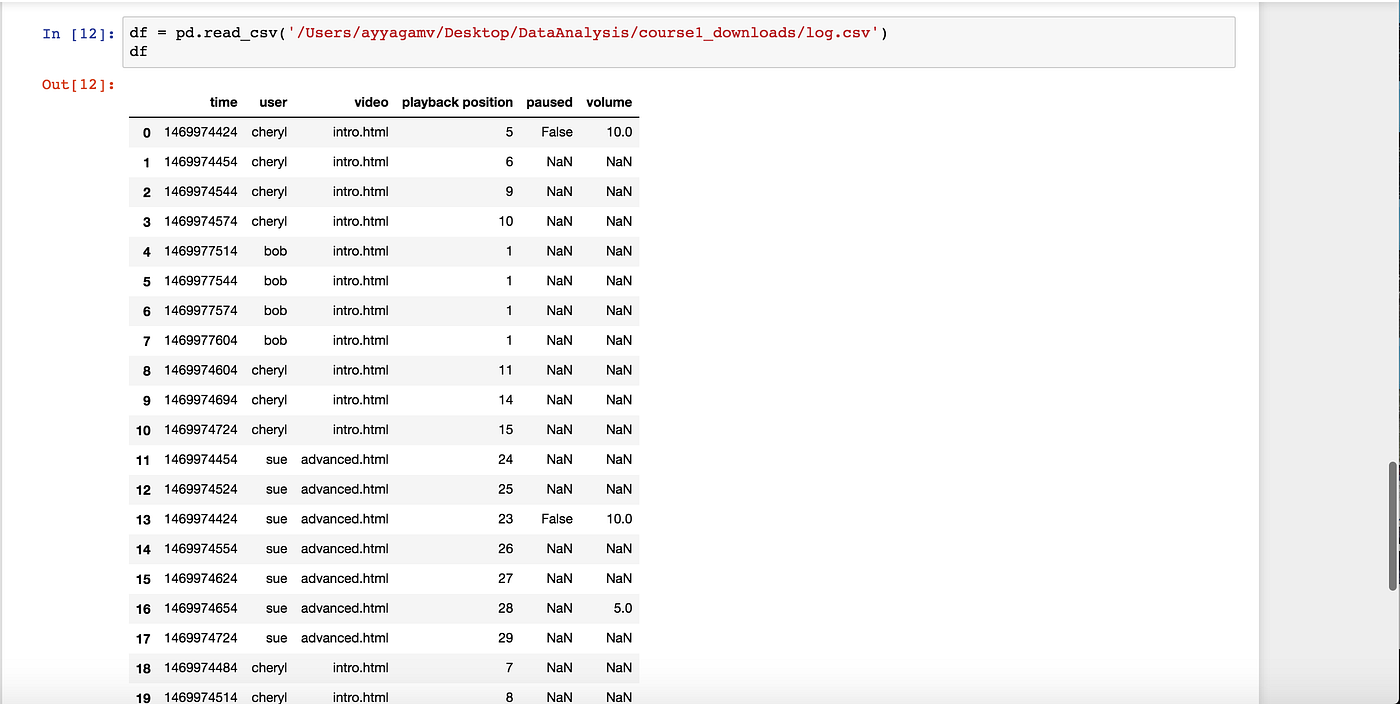Click the 'video' column header
The image size is (1400, 704).
(x=370, y=102)
